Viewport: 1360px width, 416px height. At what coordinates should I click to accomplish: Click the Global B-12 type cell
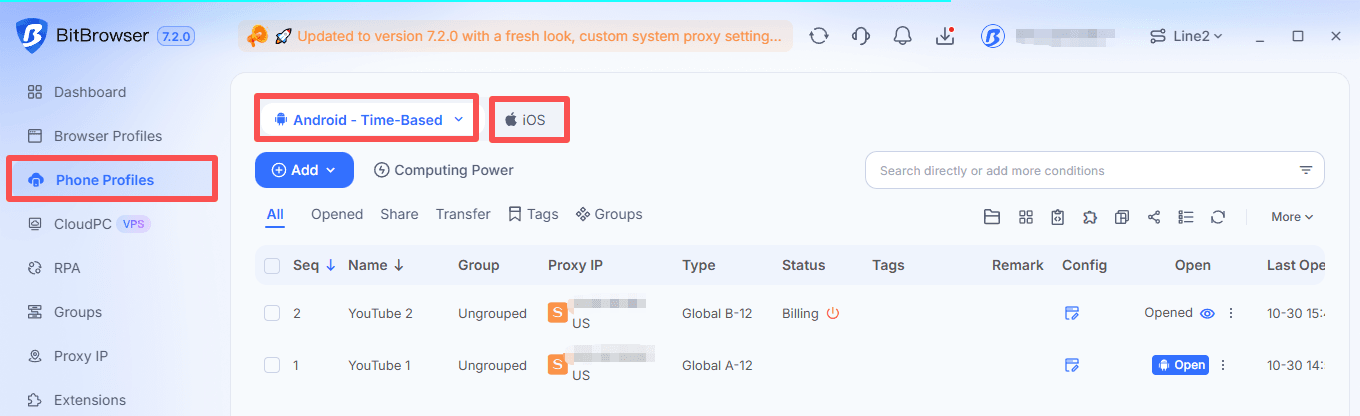click(x=717, y=313)
